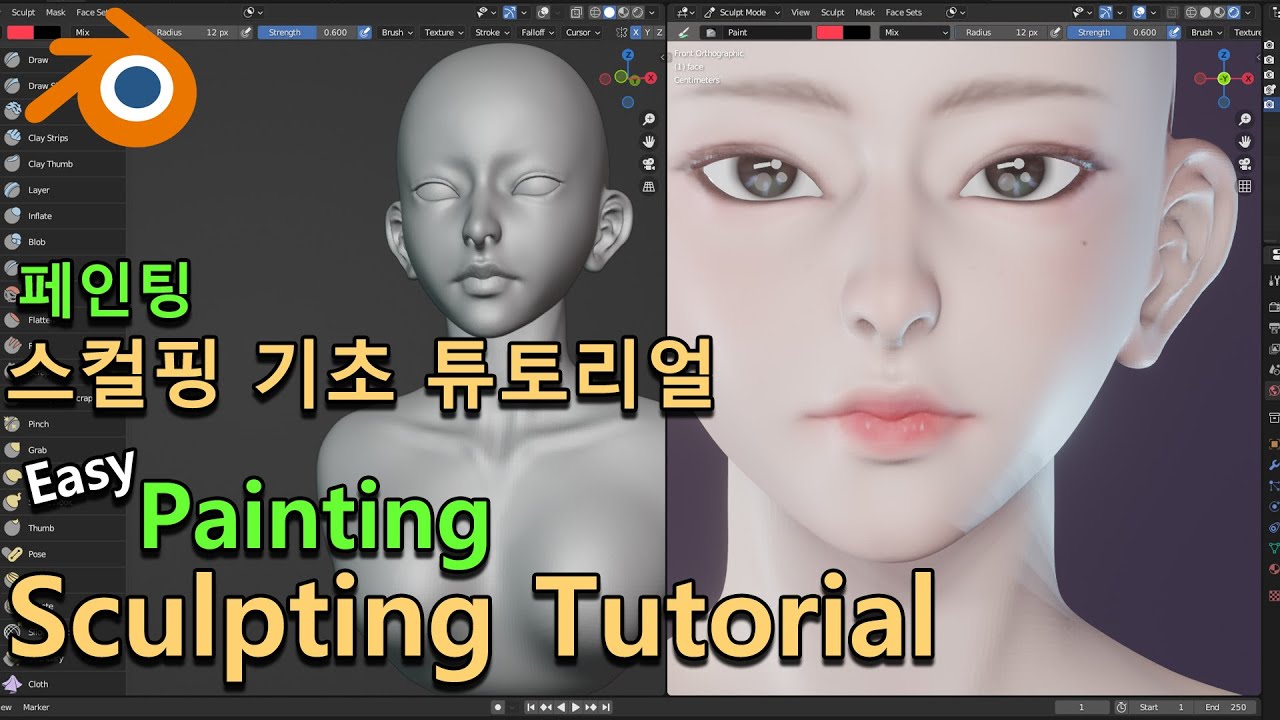
Task: Jump to end frame in timeline
Action: (606, 707)
